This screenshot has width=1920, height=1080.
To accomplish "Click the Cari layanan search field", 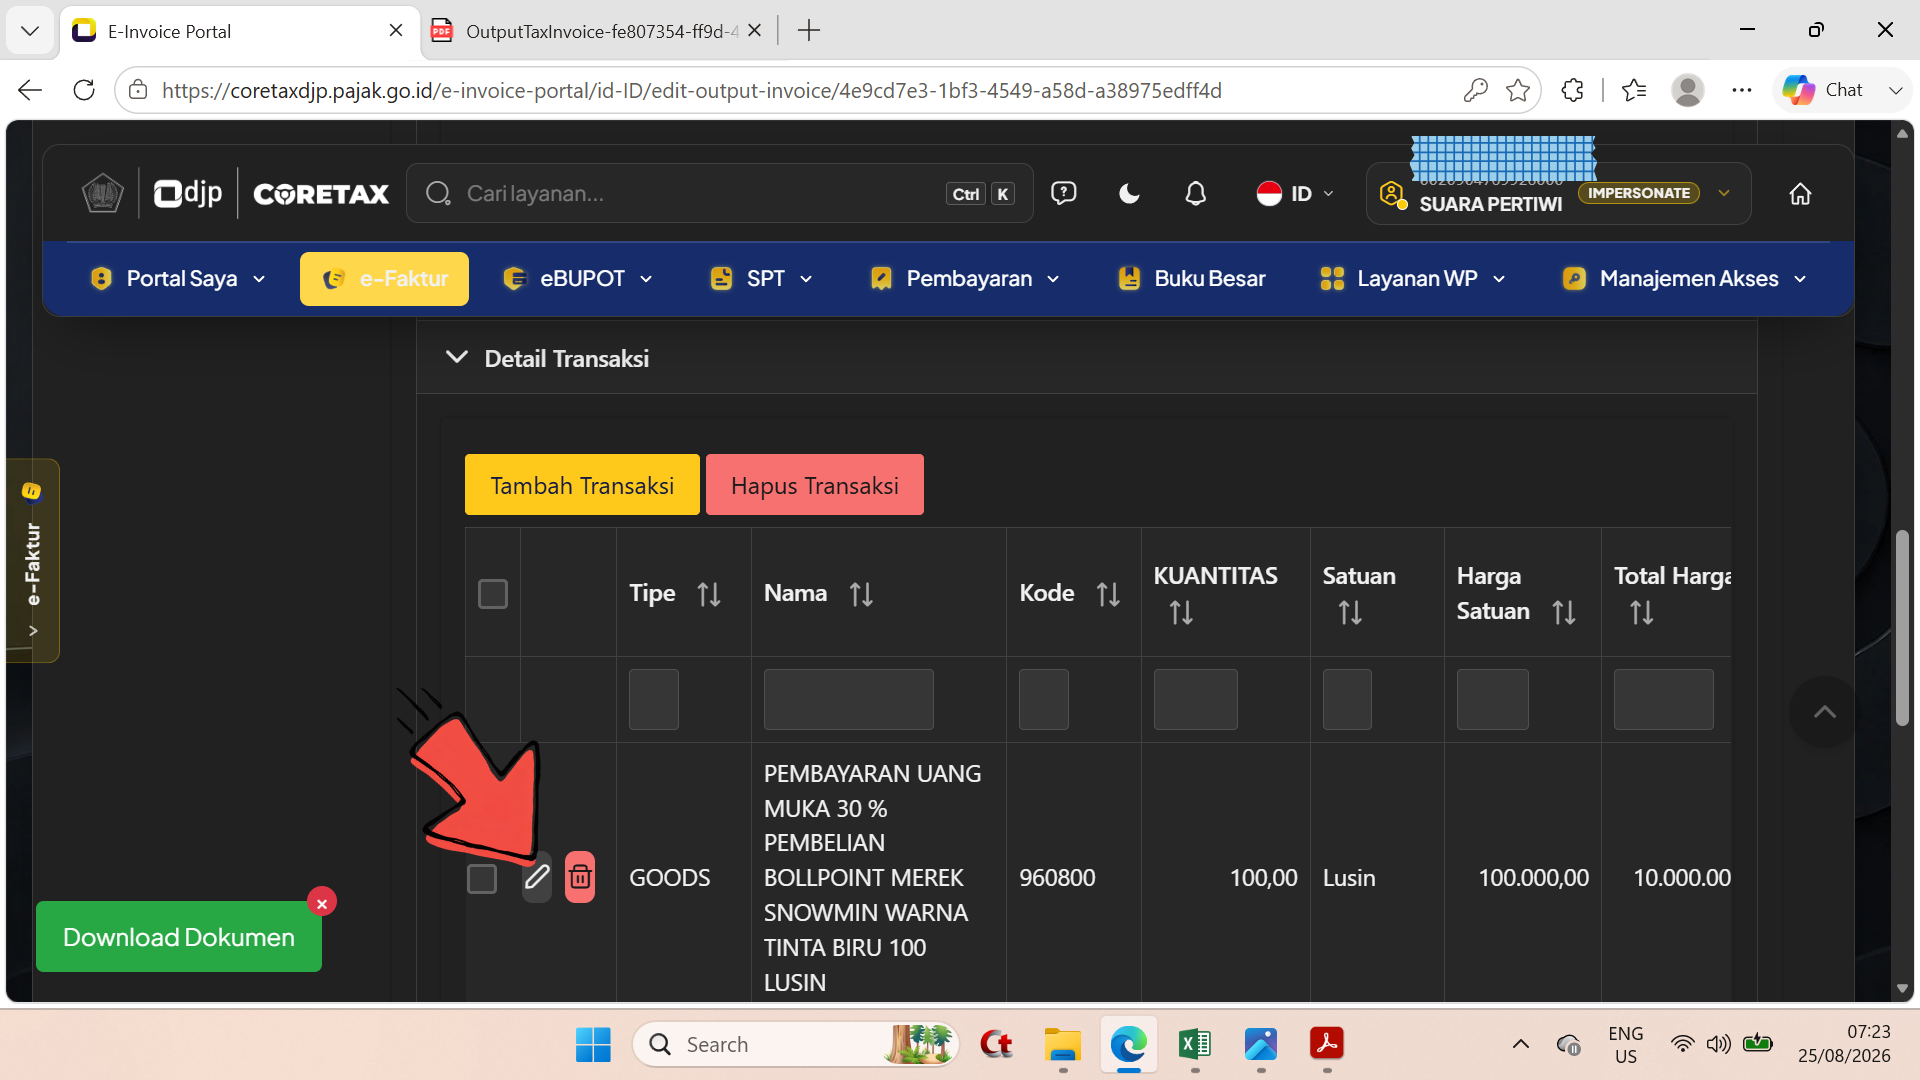I will [720, 193].
